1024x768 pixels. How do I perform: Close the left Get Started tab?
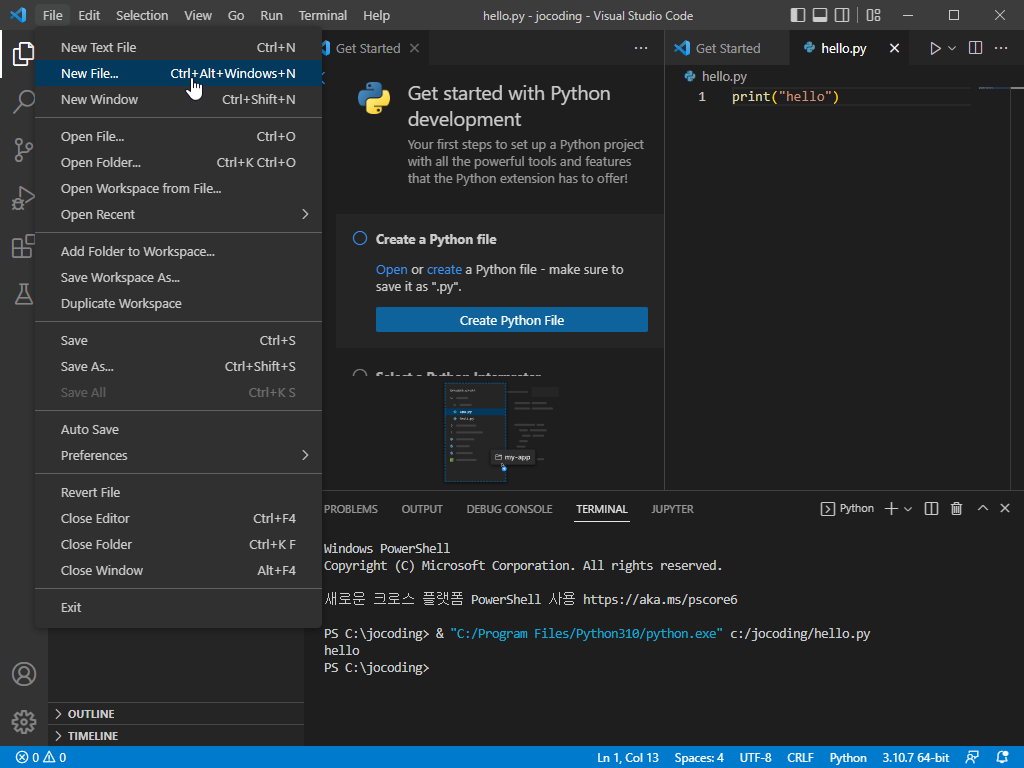click(414, 48)
